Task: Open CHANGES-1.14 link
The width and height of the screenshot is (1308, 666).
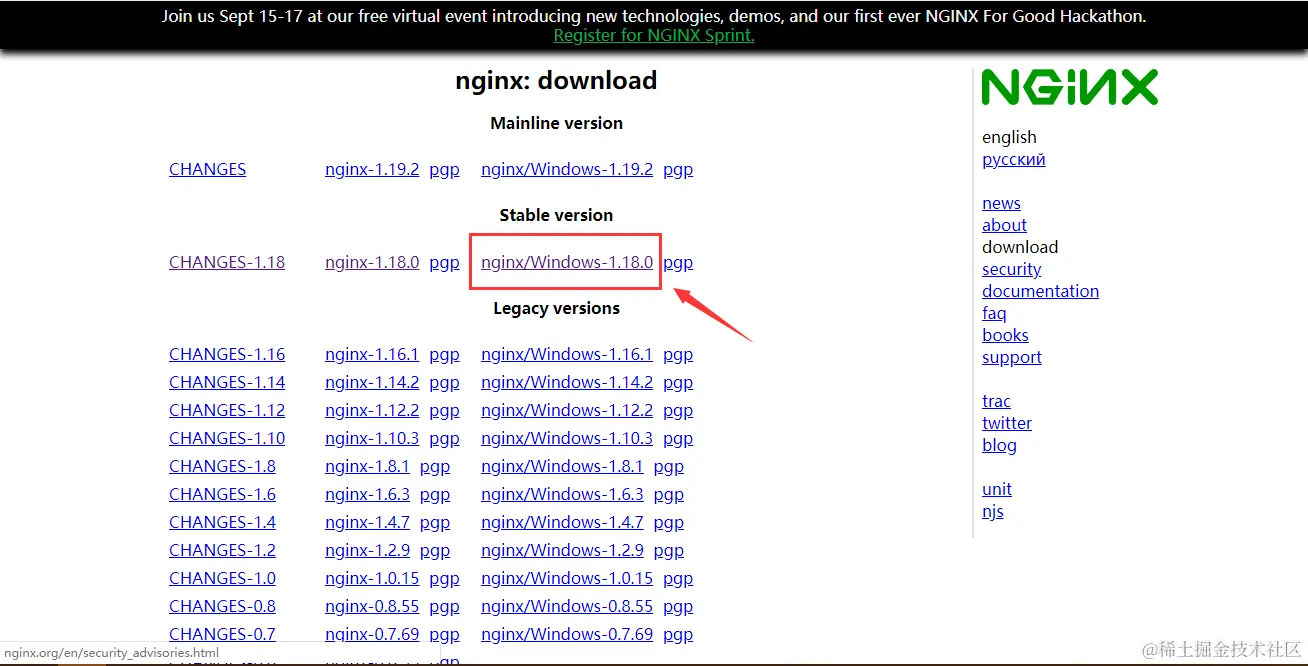Action: point(227,382)
